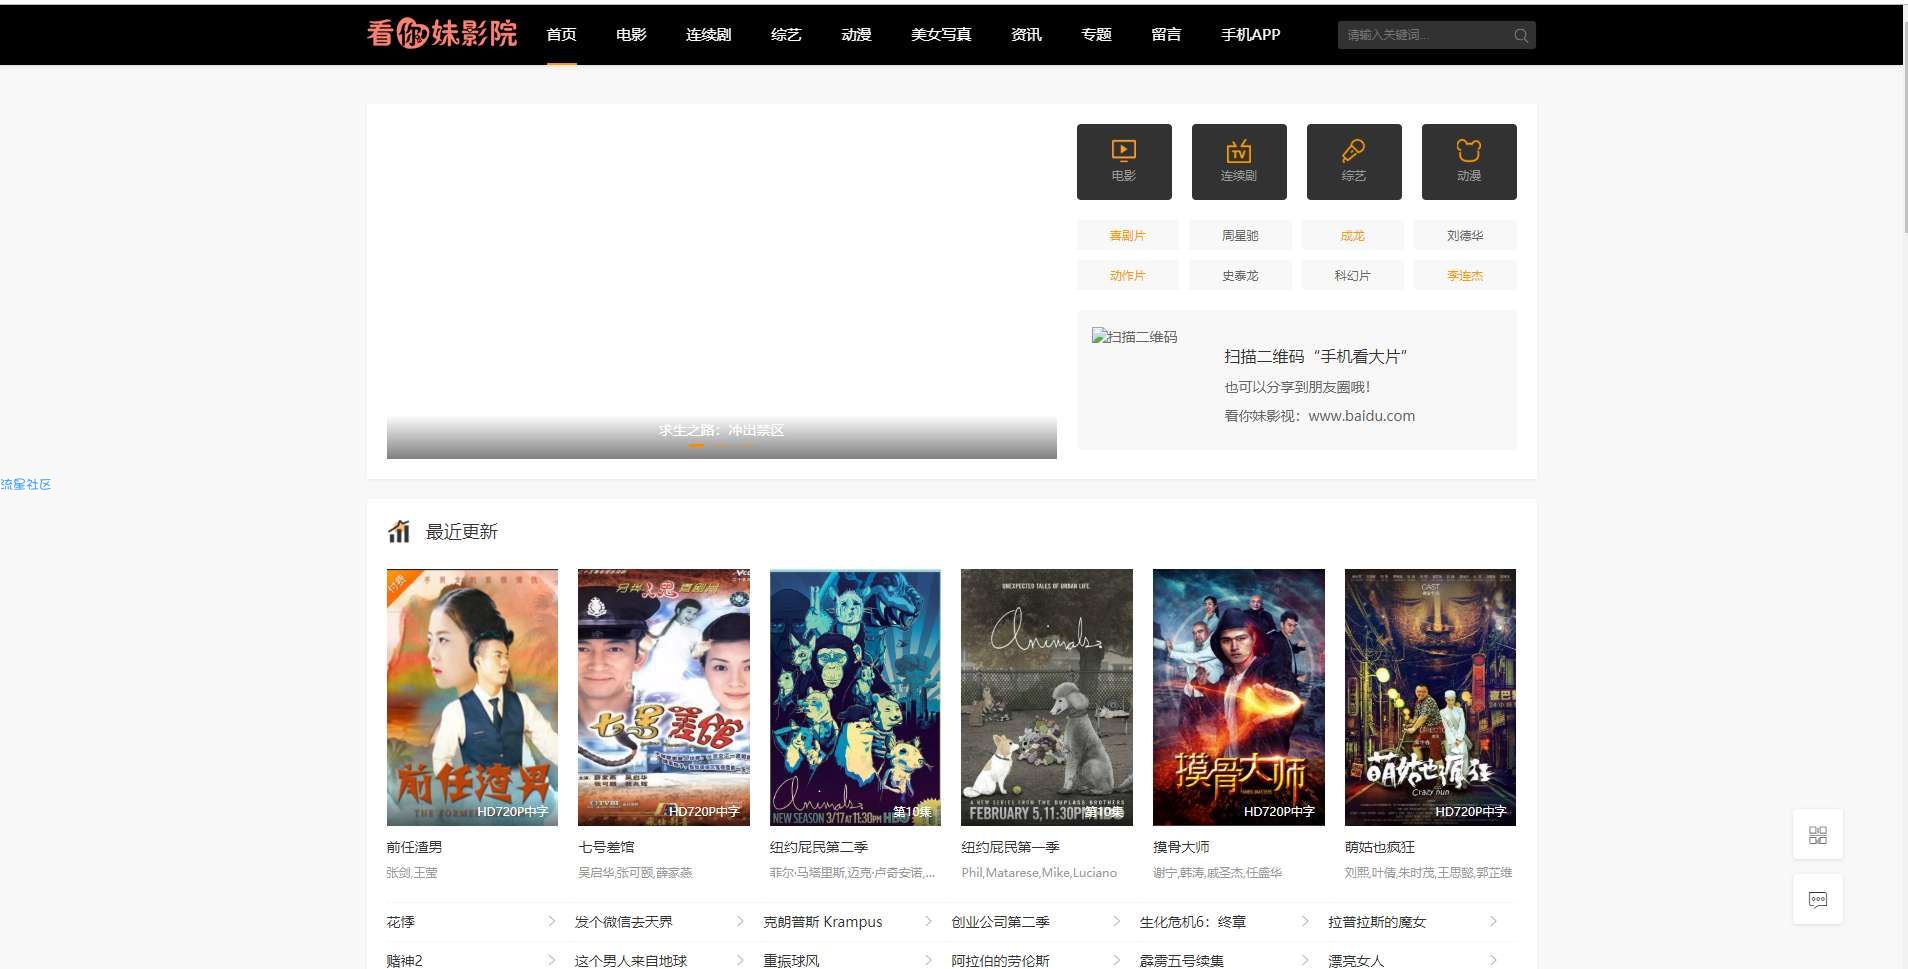
Task: Select the 科幻片 tag button
Action: 1352,276
